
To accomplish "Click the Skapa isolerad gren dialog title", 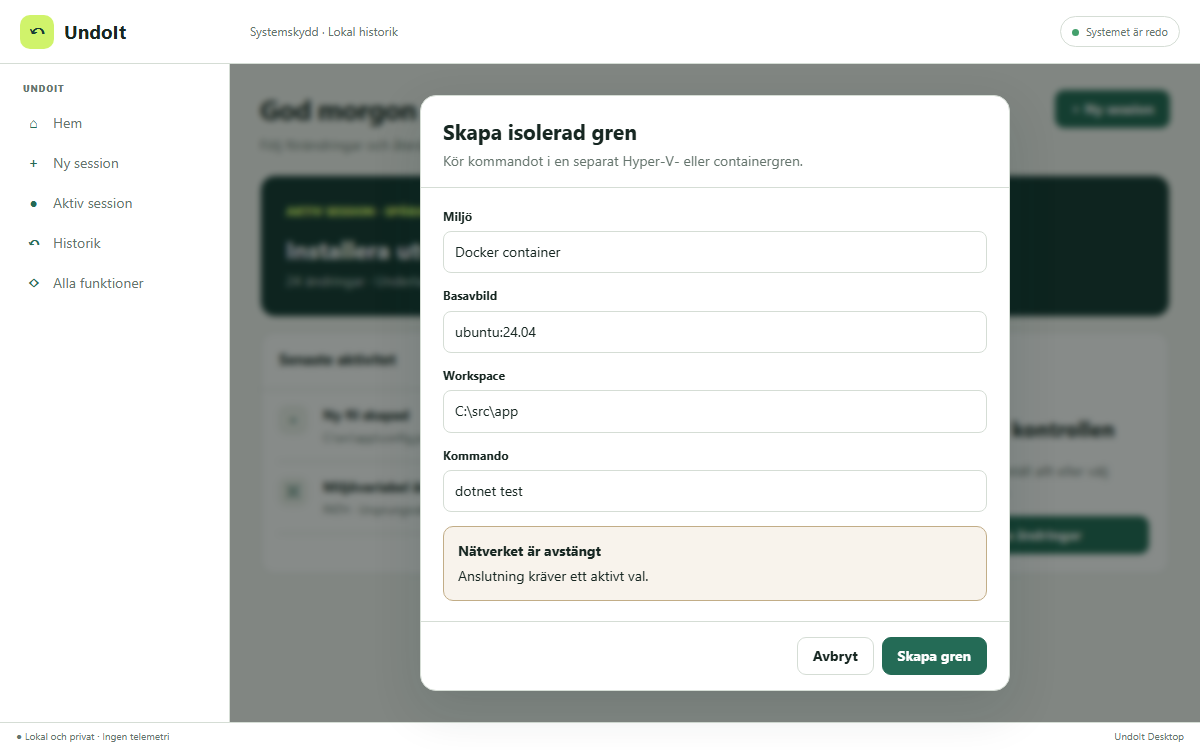I will 540,133.
